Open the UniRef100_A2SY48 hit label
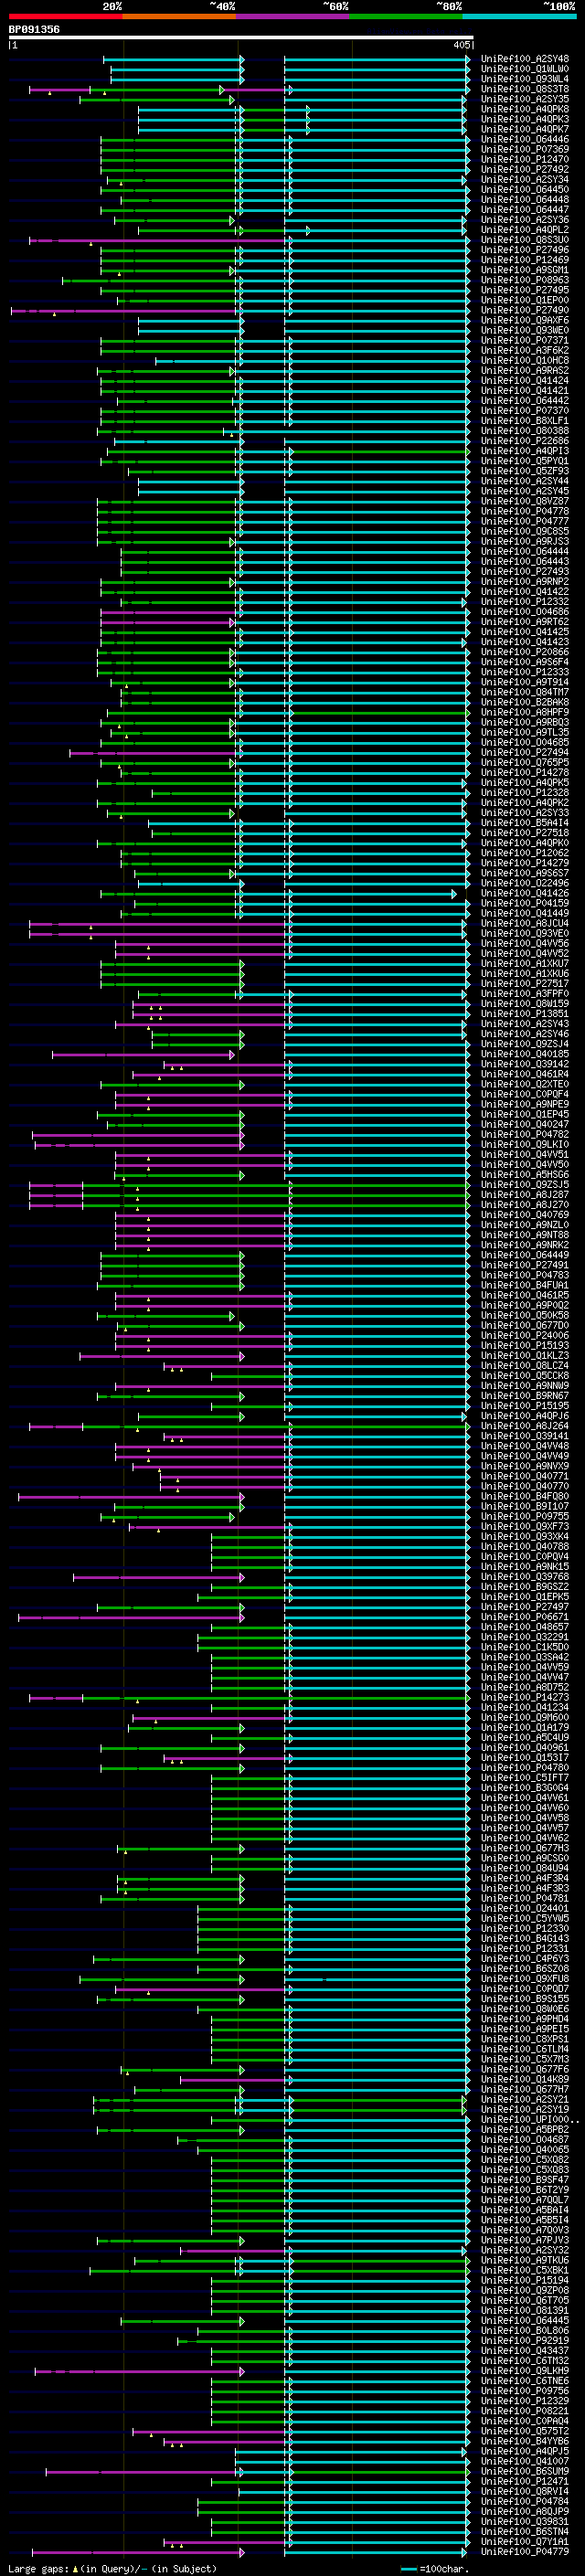 click(525, 59)
